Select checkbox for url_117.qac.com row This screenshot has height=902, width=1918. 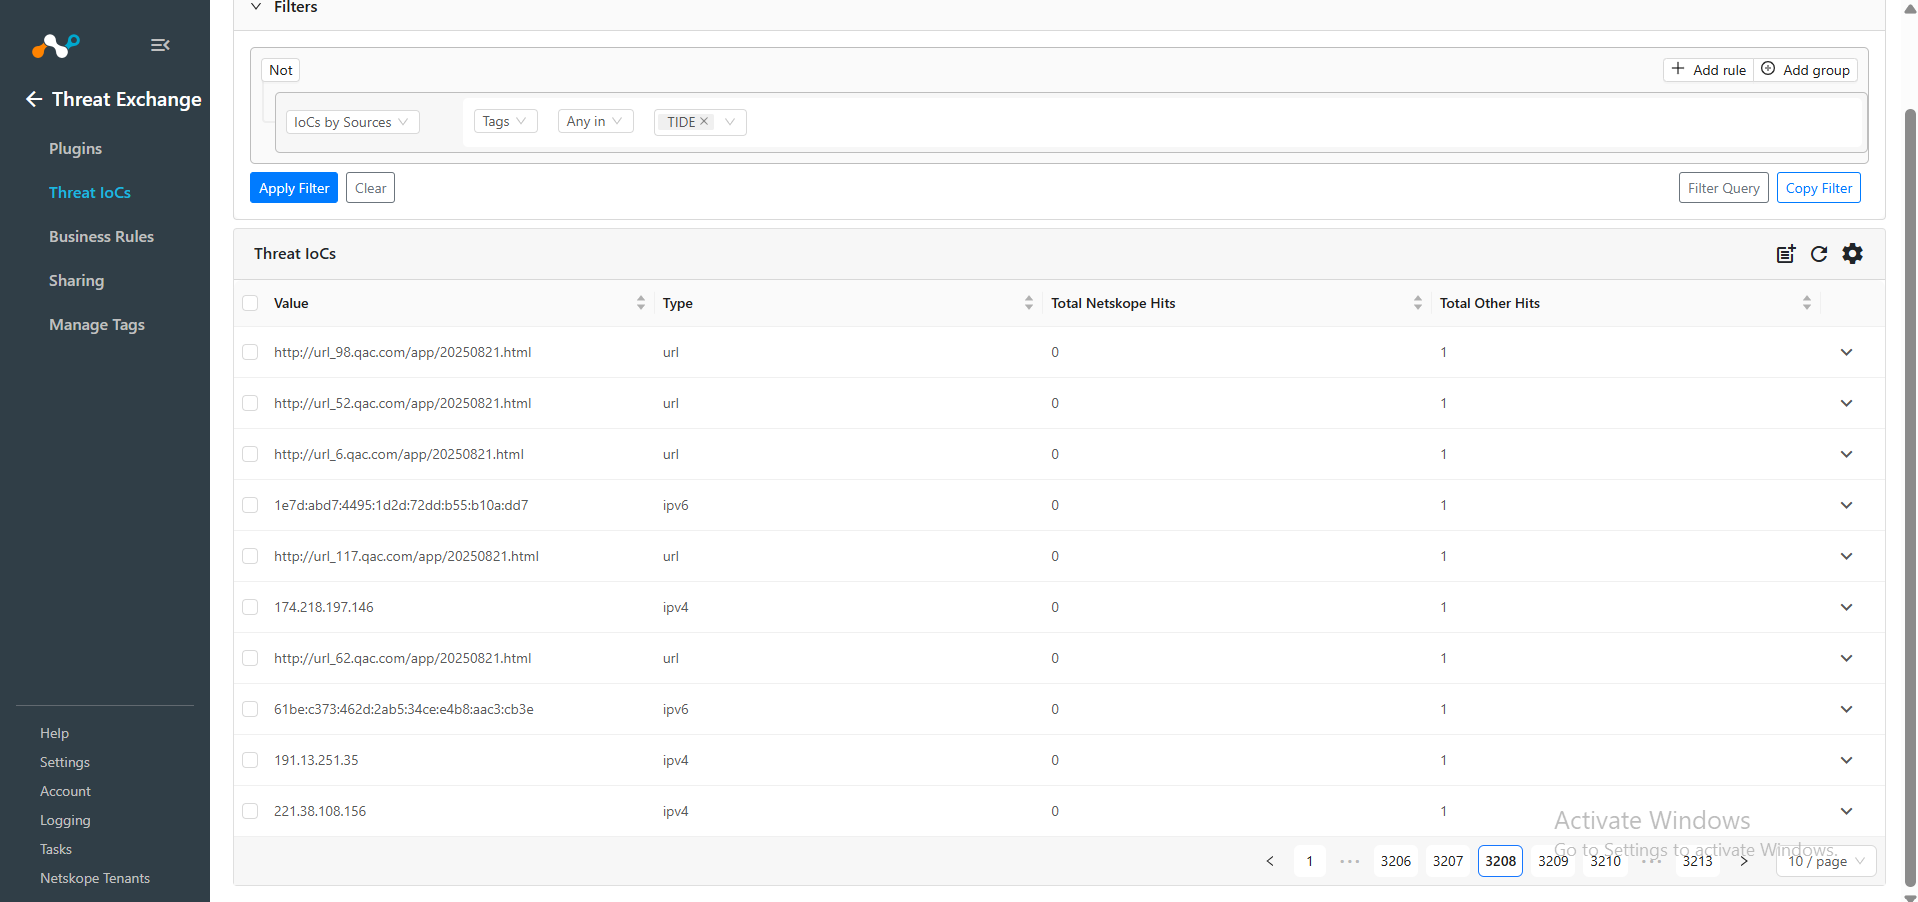click(x=250, y=556)
